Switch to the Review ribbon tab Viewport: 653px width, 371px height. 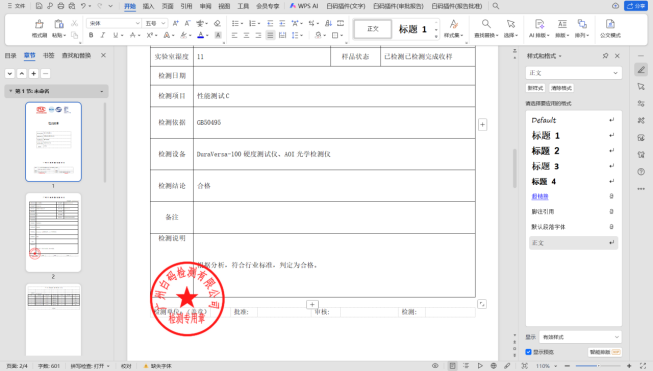pos(205,6)
